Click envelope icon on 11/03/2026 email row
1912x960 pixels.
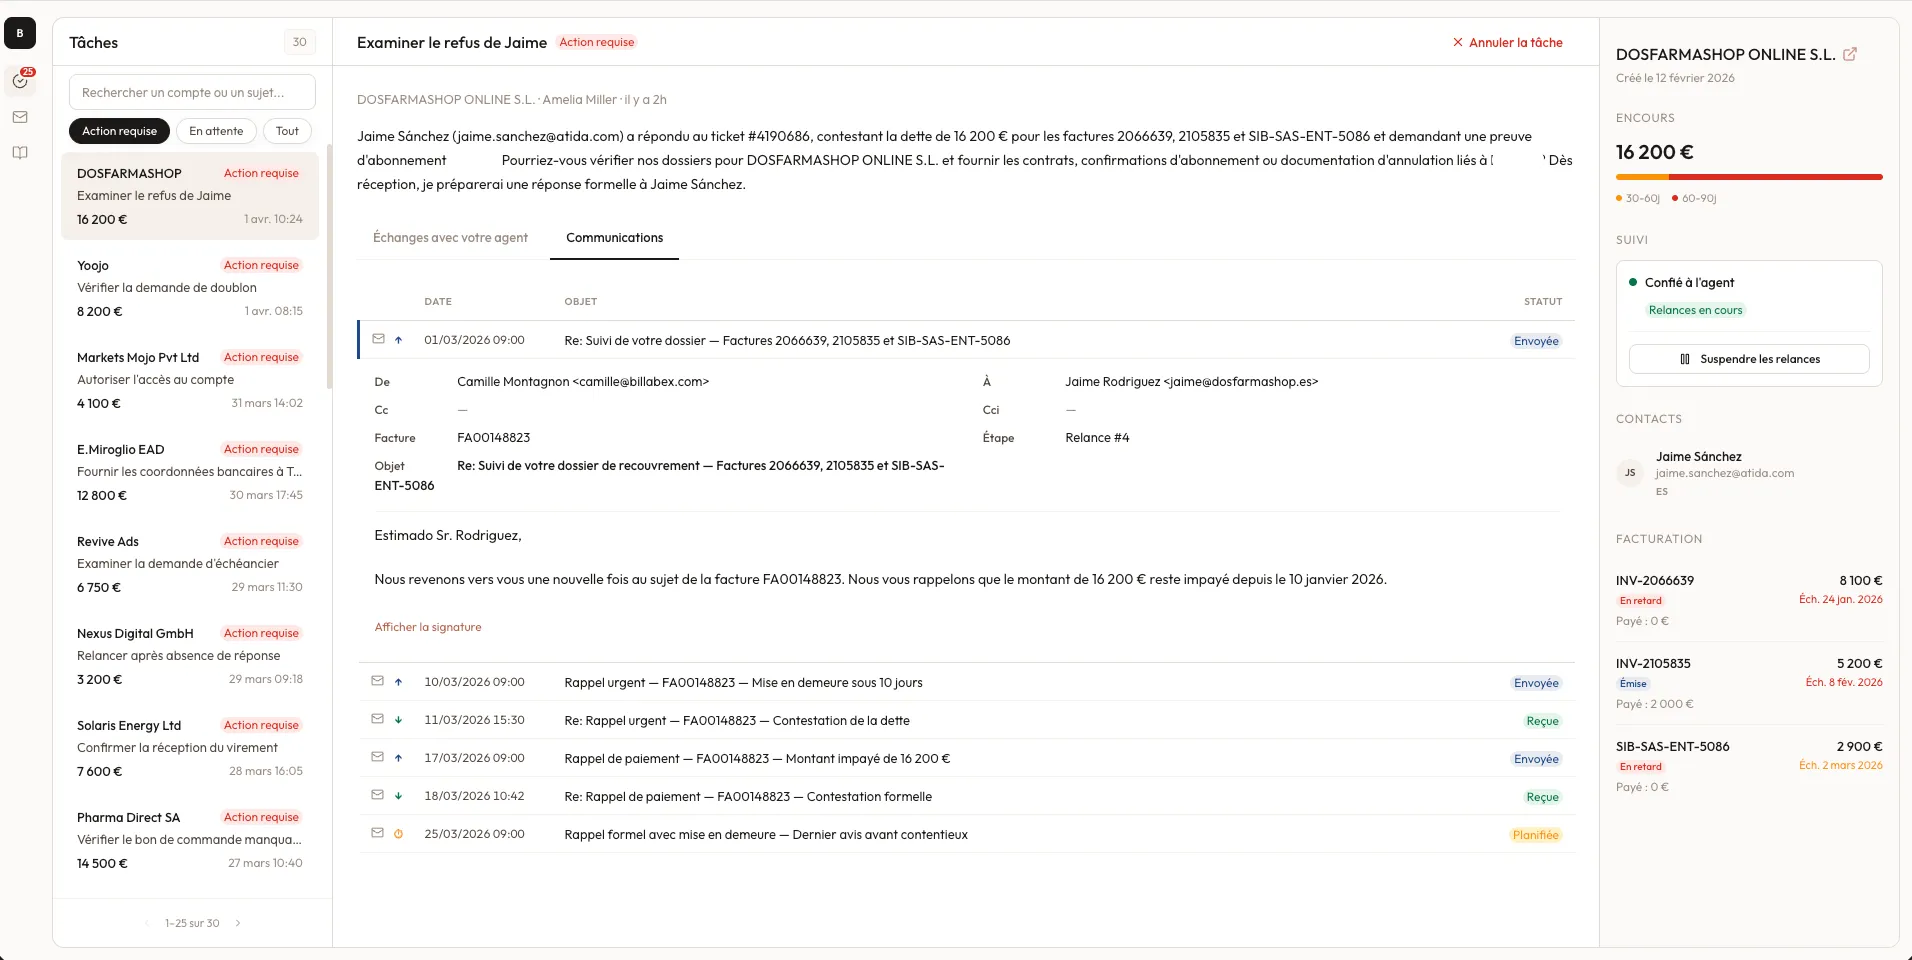[378, 719]
